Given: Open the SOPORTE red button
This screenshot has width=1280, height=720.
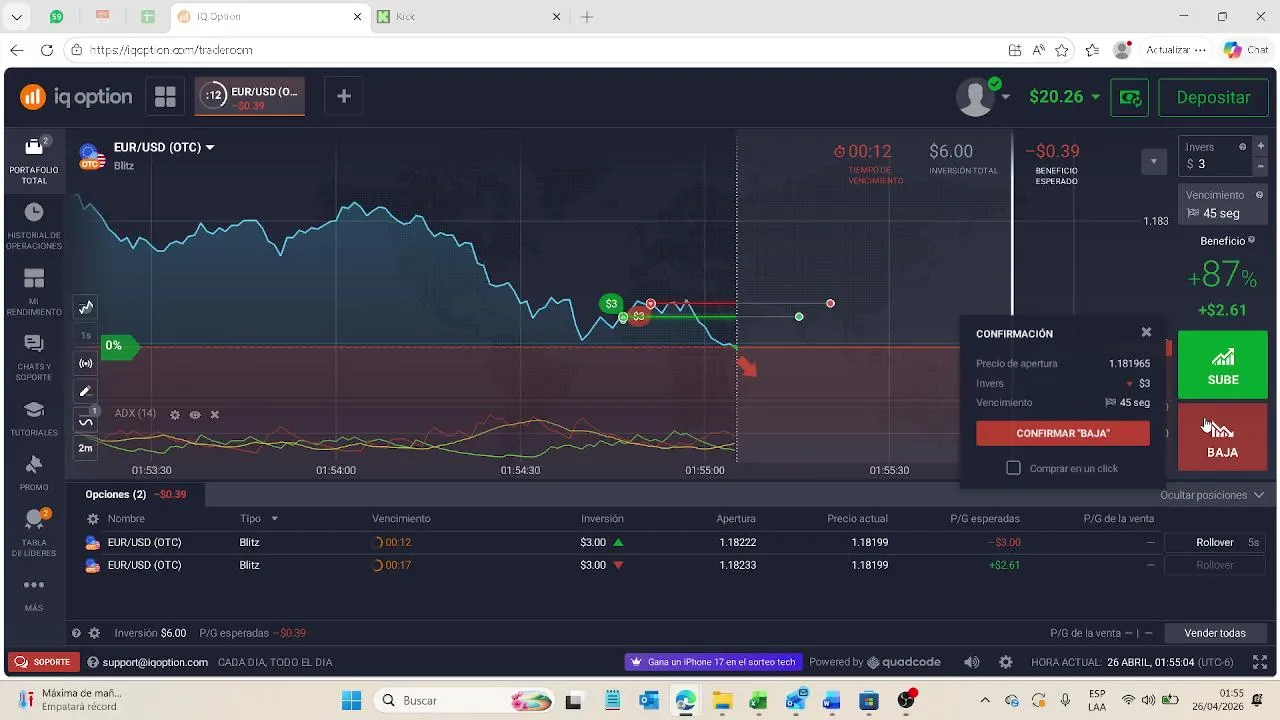Looking at the screenshot, I should pos(42,662).
